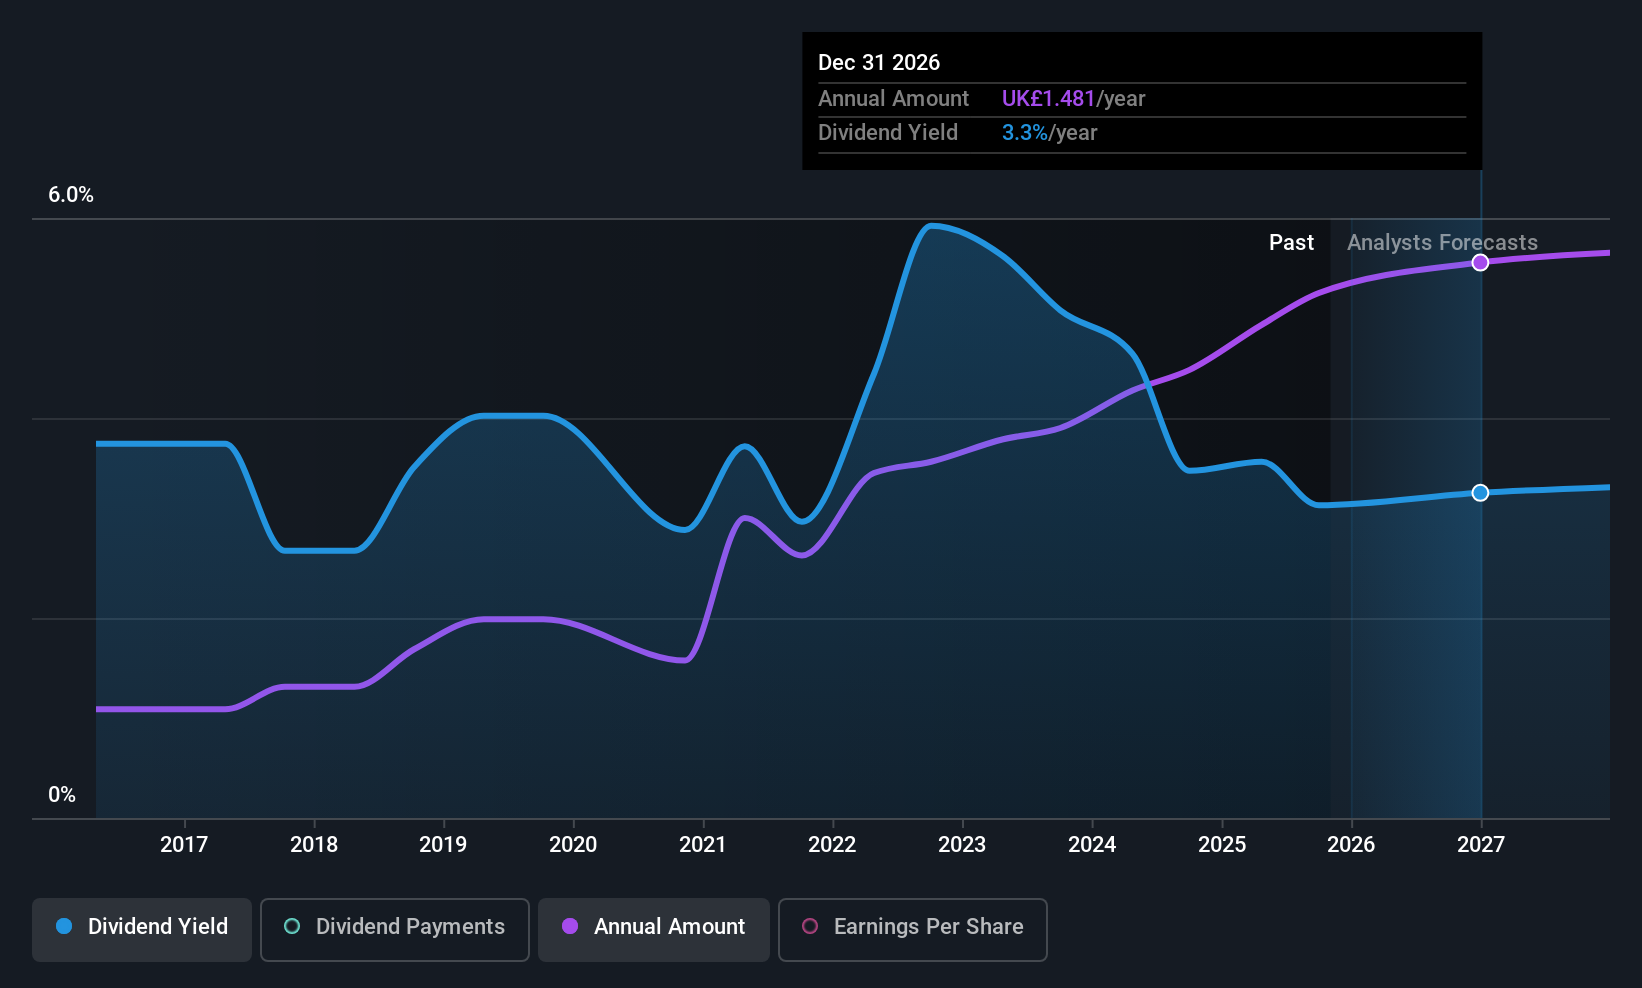Image resolution: width=1642 pixels, height=988 pixels.
Task: Toggle the Dividend Yield series visibility
Action: tap(141, 929)
